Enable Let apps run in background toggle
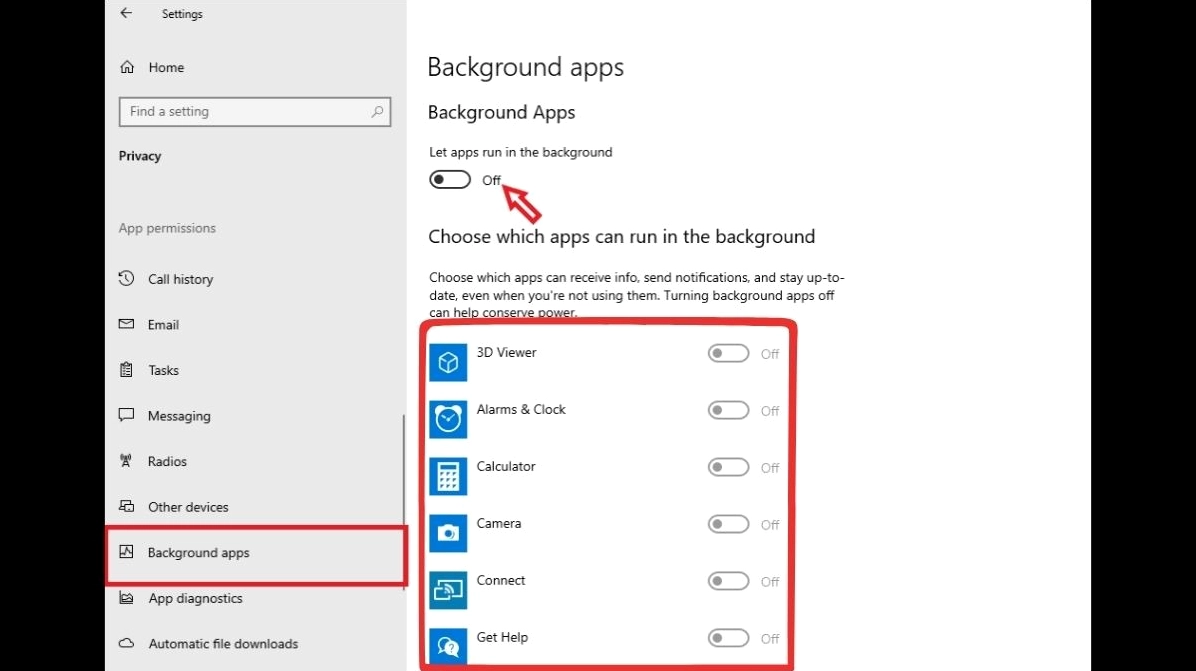Image resolution: width=1196 pixels, height=671 pixels. (x=450, y=180)
